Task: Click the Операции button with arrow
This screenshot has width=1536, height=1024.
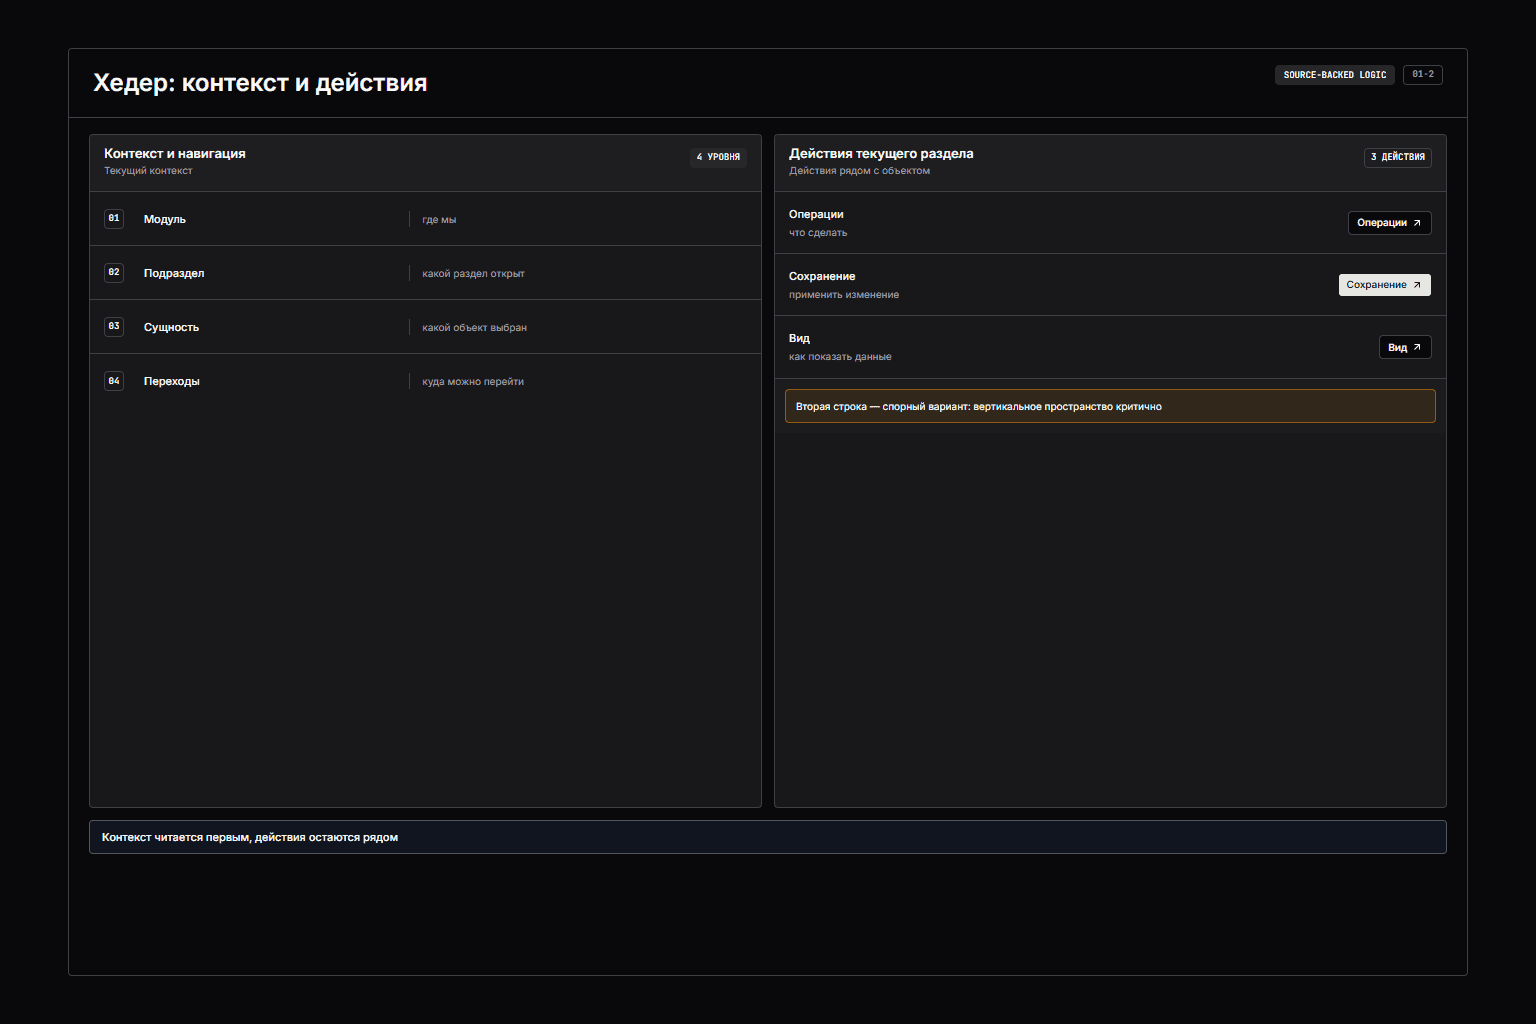Action: (1389, 223)
